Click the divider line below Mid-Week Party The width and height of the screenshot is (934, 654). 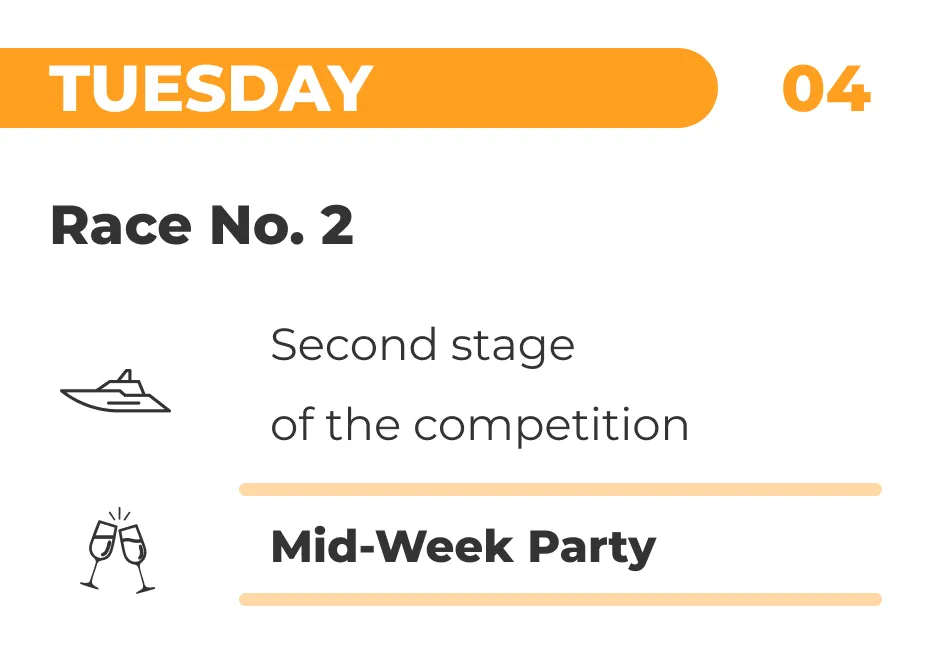[560, 600]
